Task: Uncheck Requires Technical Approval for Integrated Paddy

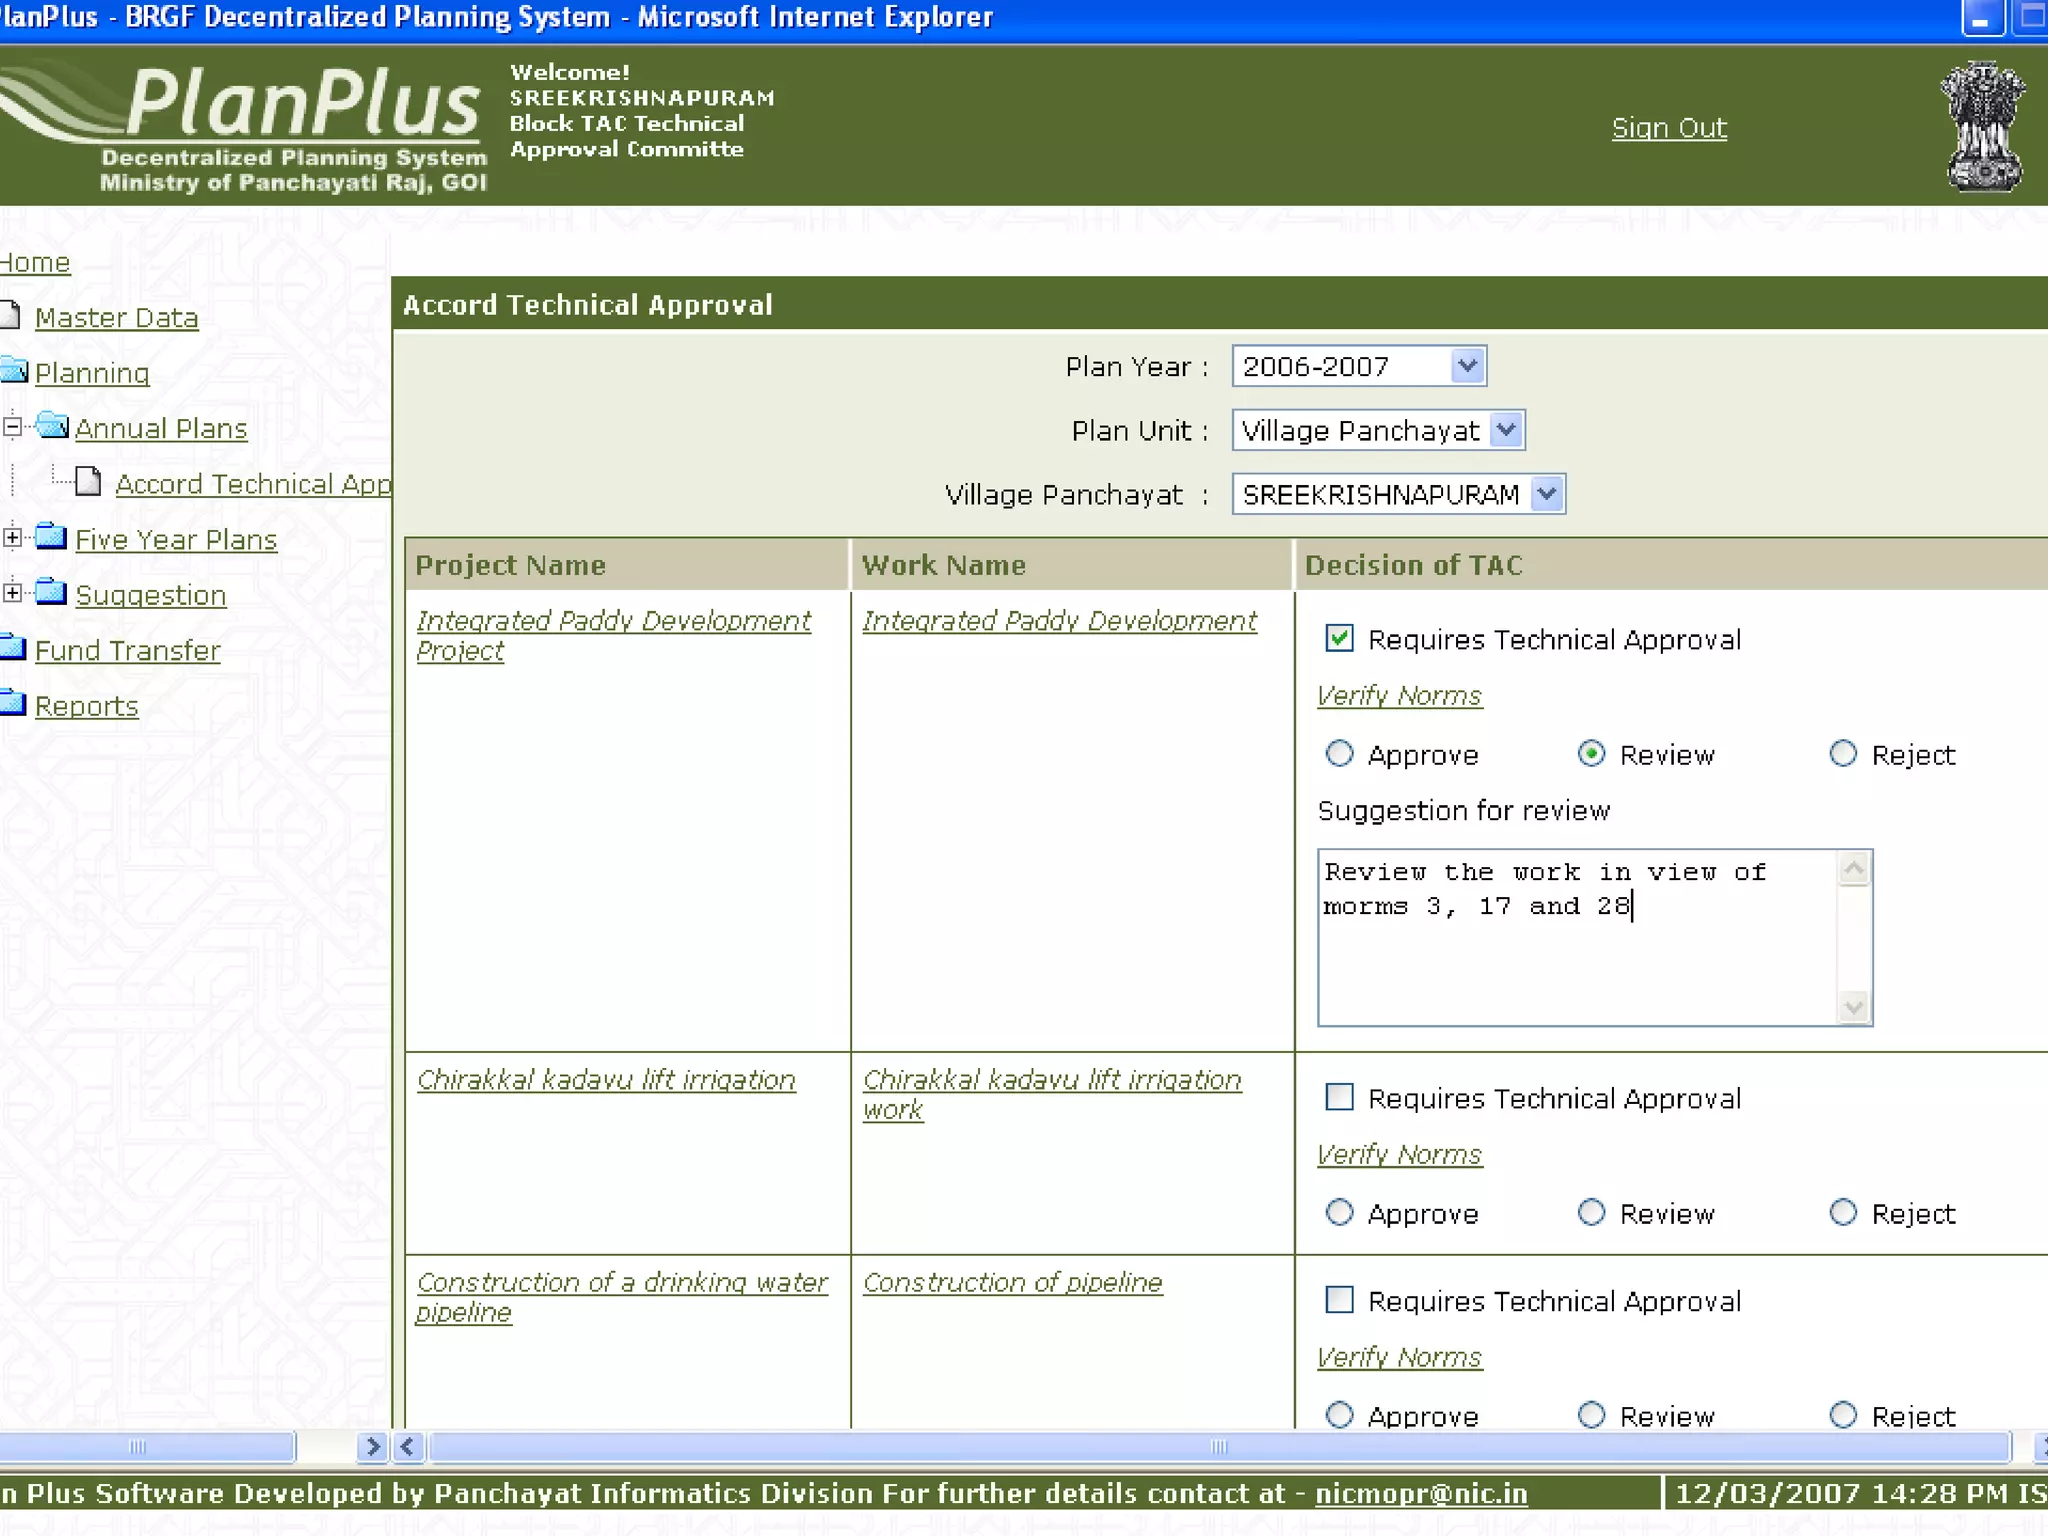Action: coord(1339,639)
